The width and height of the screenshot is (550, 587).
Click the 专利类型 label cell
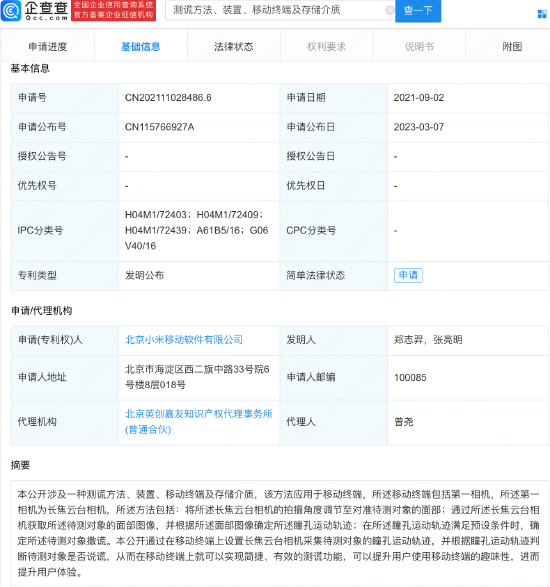click(x=65, y=276)
